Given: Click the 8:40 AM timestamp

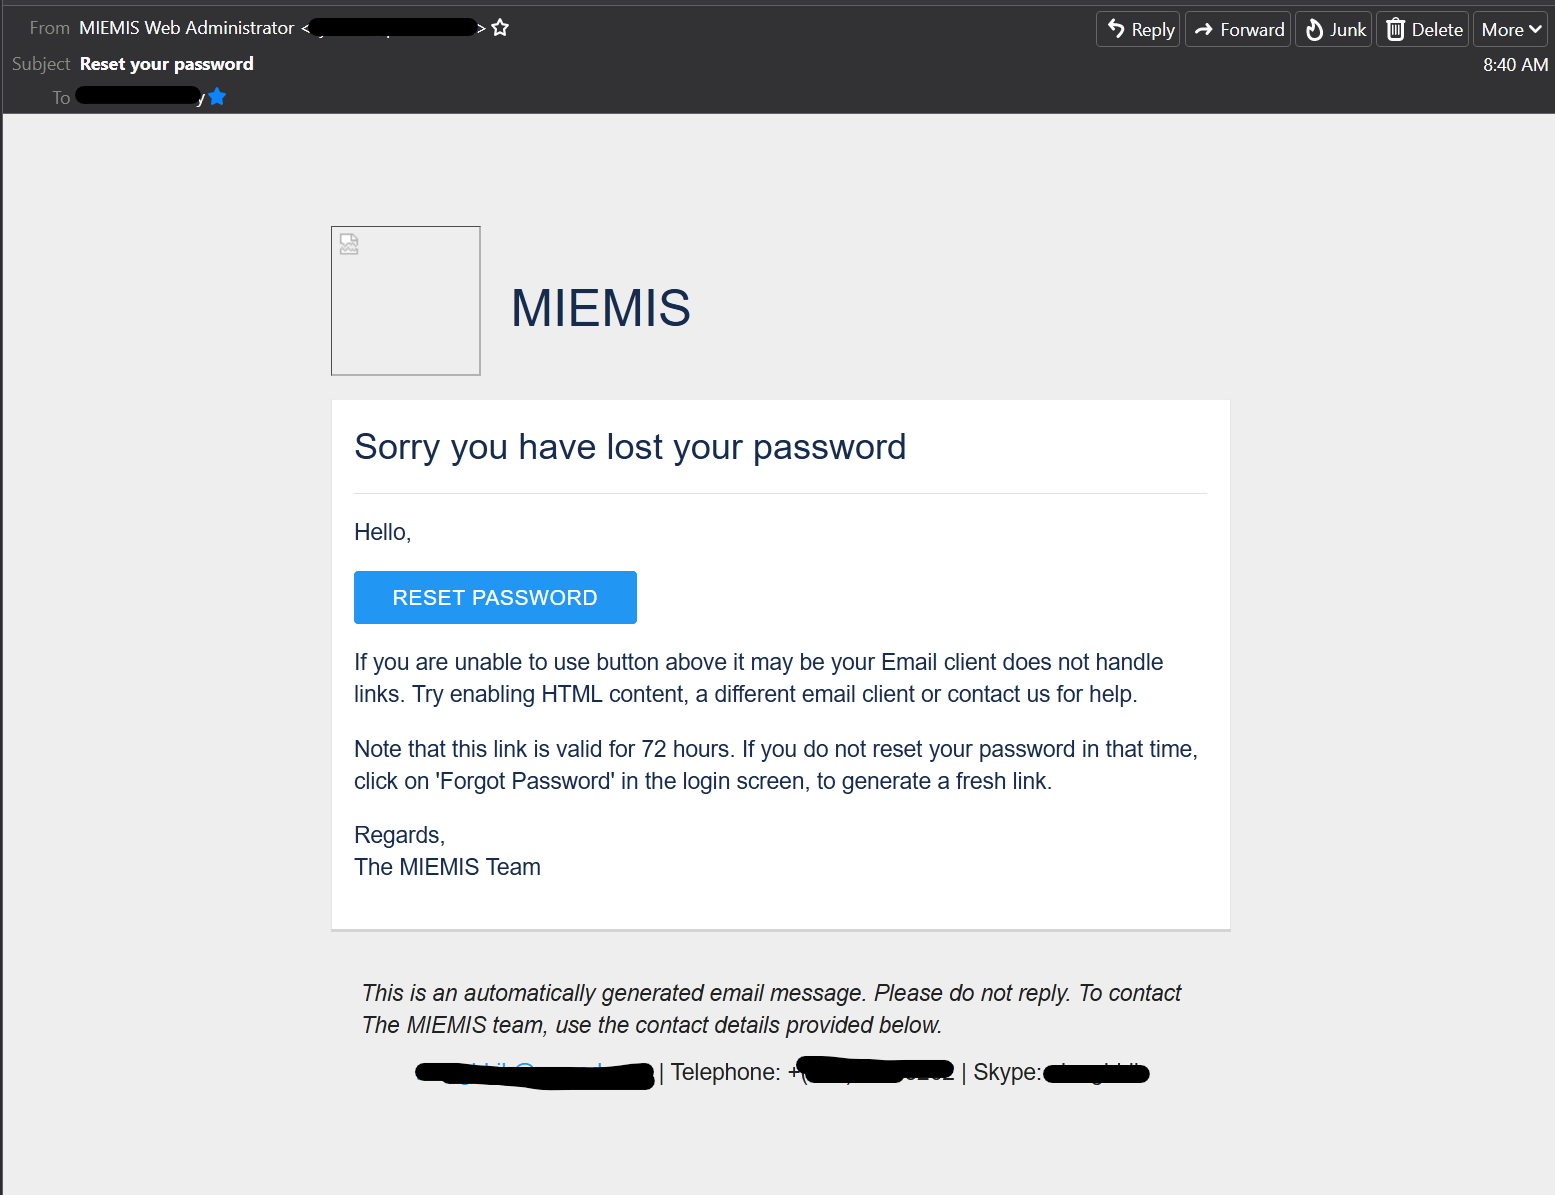Looking at the screenshot, I should point(1515,65).
